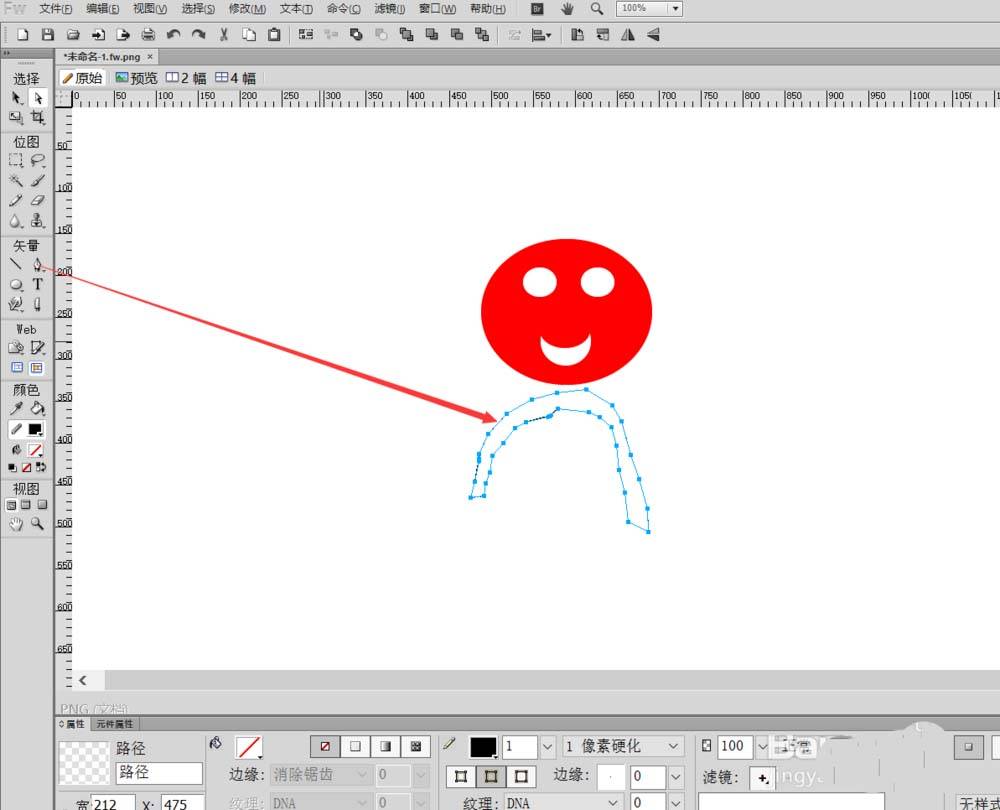This screenshot has width=1000, height=810.
Task: Choose the Eraser tool
Action: tap(38, 201)
